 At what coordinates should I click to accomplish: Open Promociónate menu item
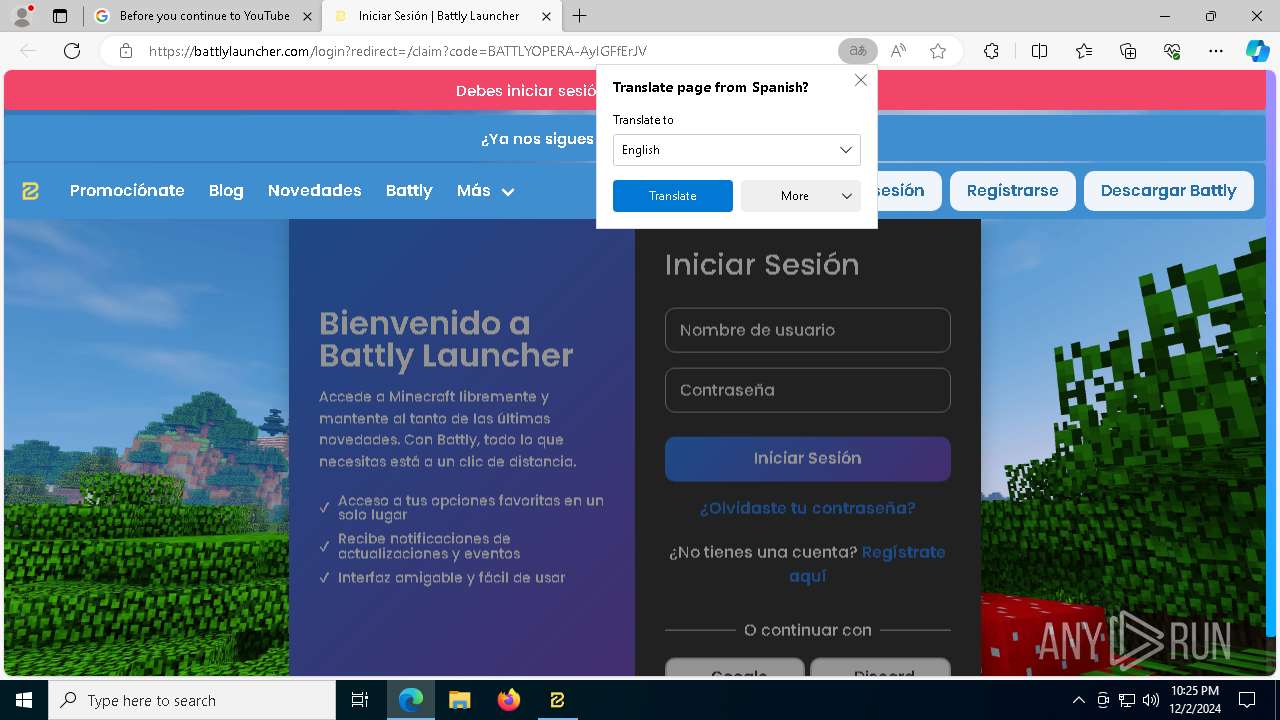click(x=127, y=191)
